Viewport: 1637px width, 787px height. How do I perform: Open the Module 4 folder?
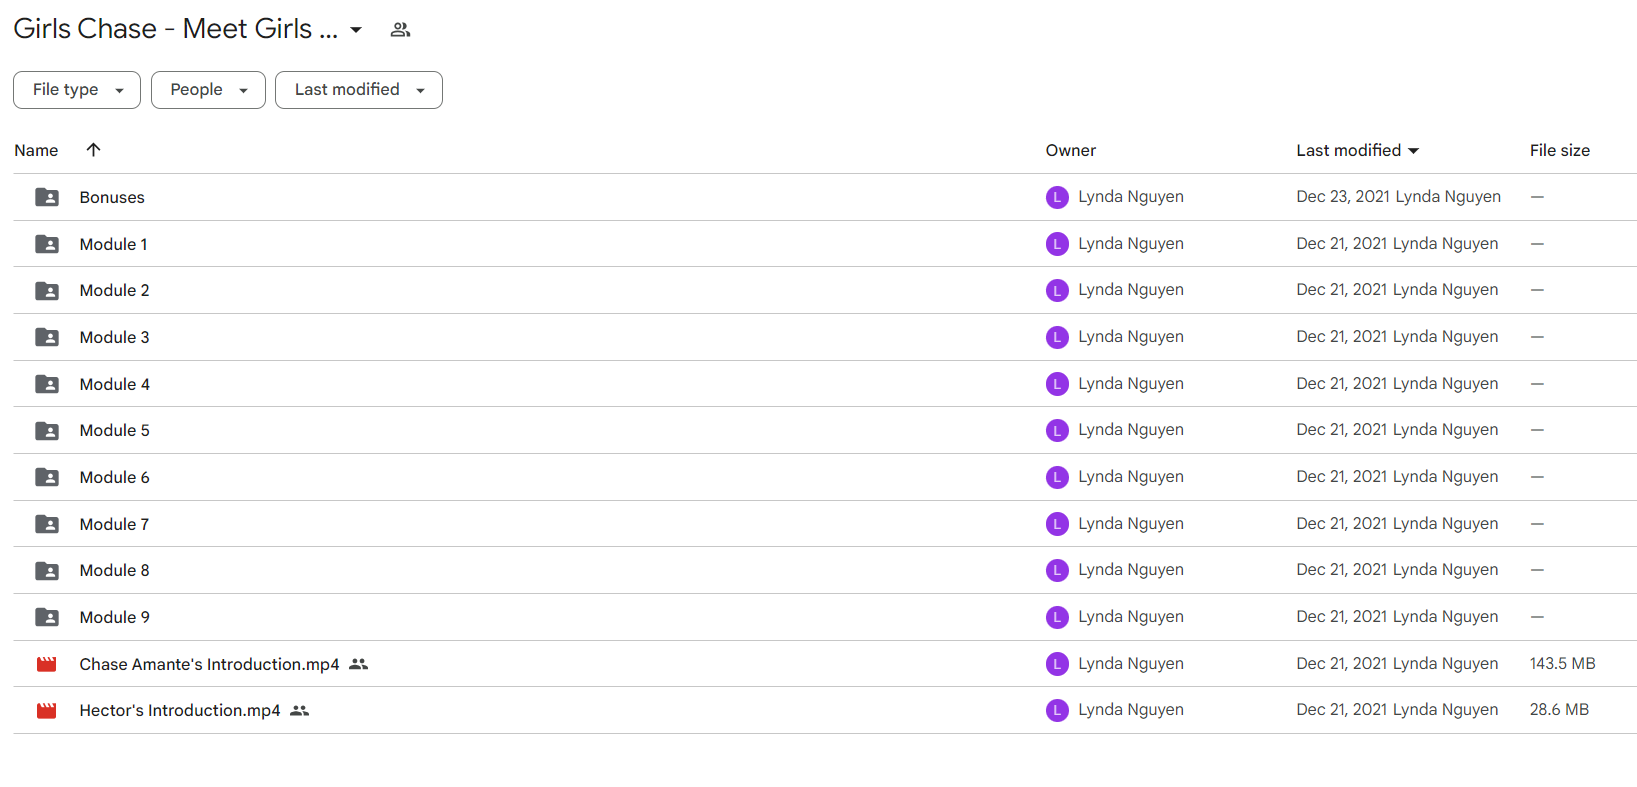pos(115,384)
